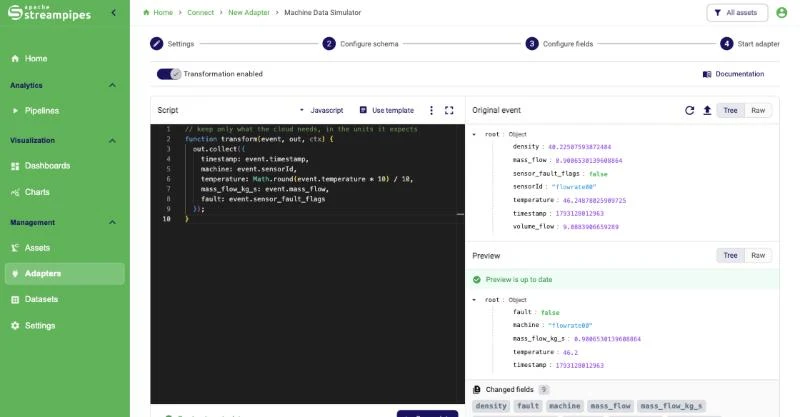Go to the Settings wizard step
The height and width of the screenshot is (417, 800).
(x=172, y=44)
